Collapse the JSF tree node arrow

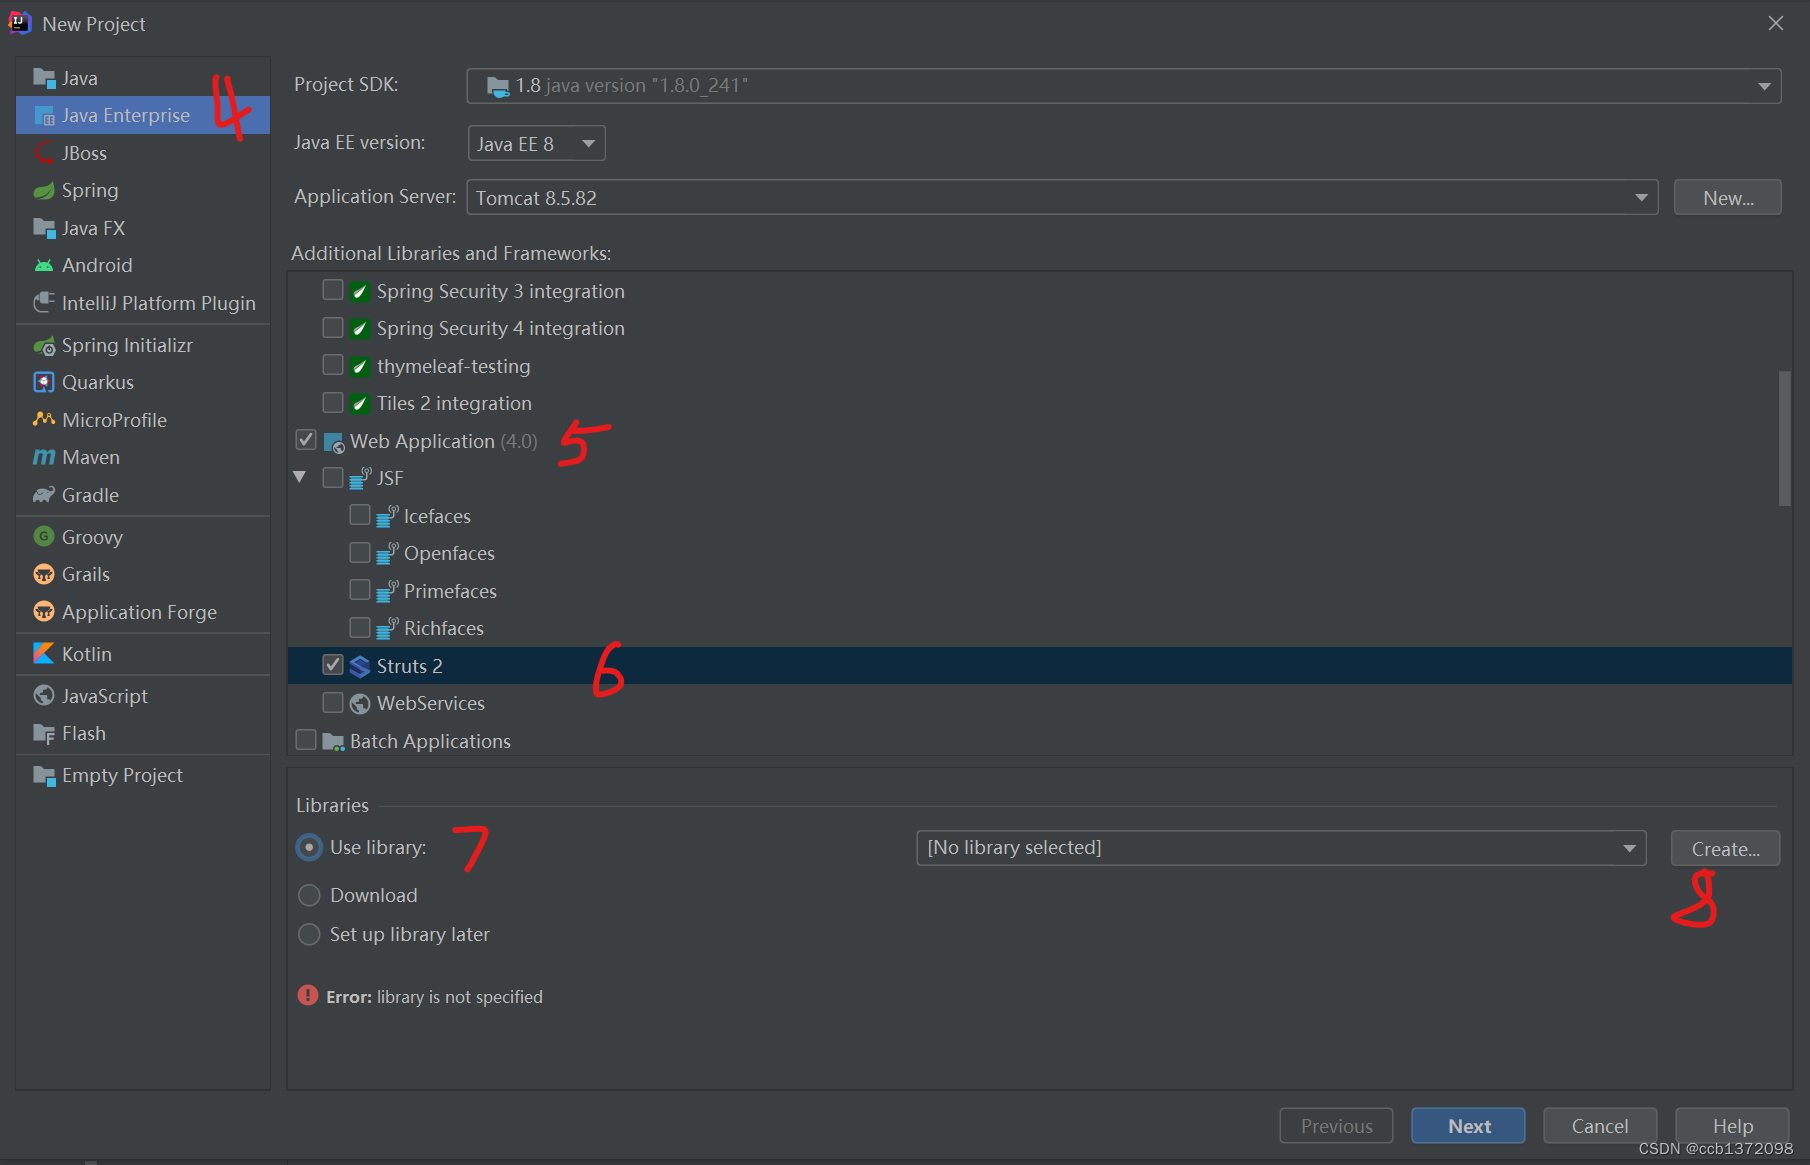tap(300, 477)
